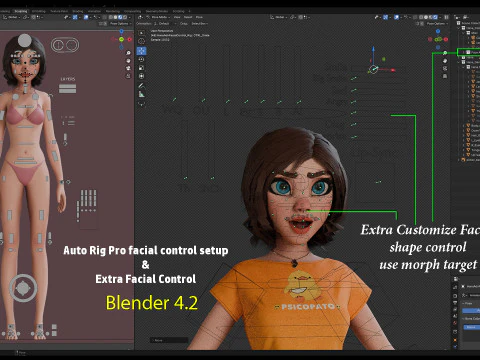Open Global orientation dropdown in picker viewport
The image size is (480, 360).
(11, 17)
